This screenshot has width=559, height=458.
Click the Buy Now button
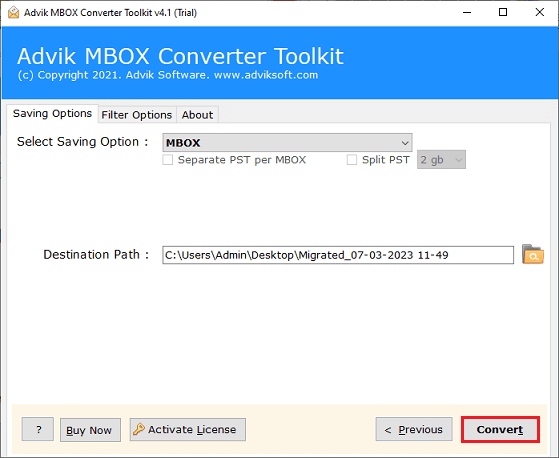tap(90, 430)
